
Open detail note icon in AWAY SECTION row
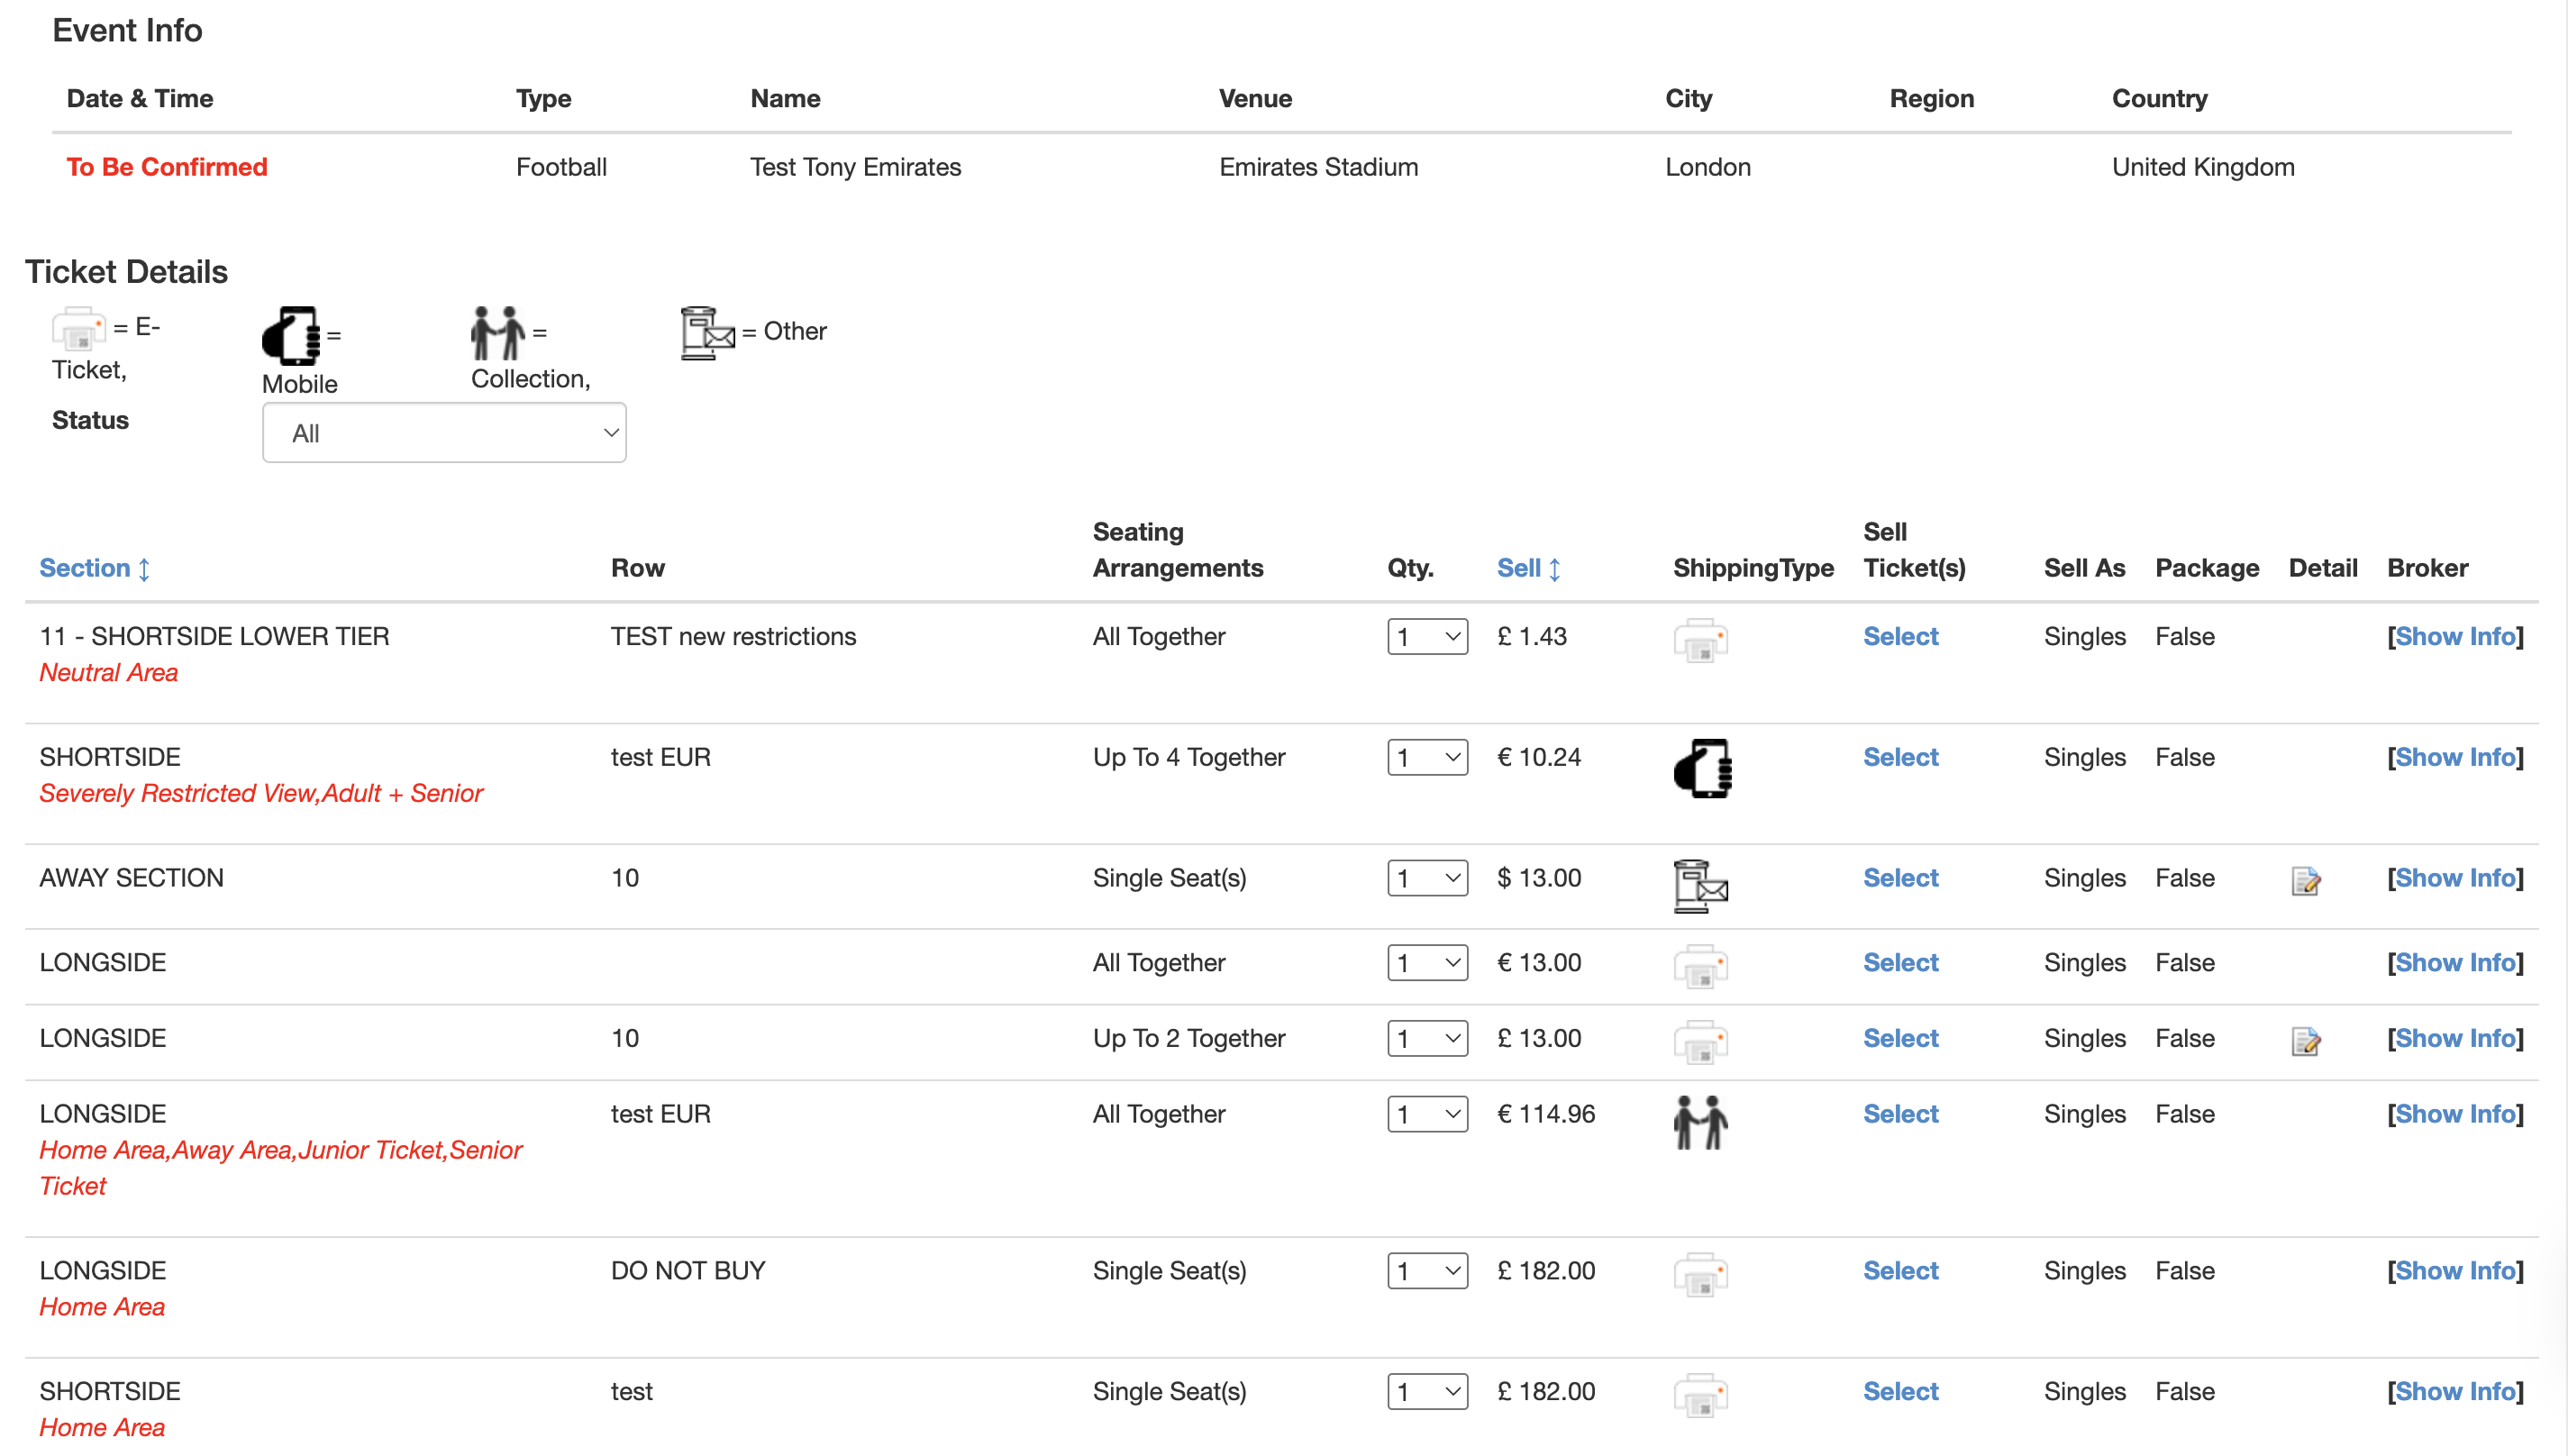click(2305, 881)
